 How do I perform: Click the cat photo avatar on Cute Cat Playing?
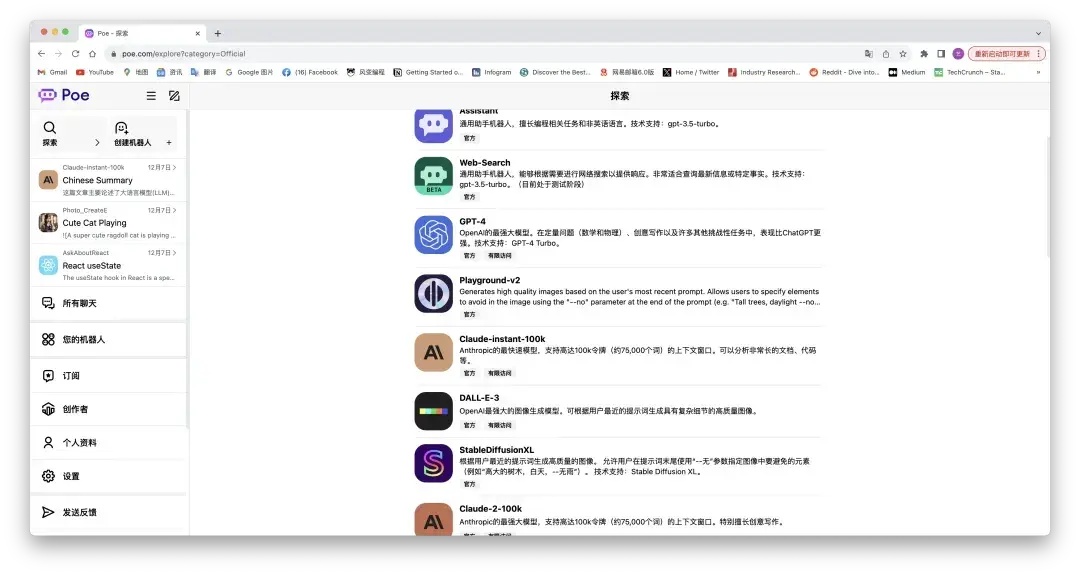click(48, 222)
